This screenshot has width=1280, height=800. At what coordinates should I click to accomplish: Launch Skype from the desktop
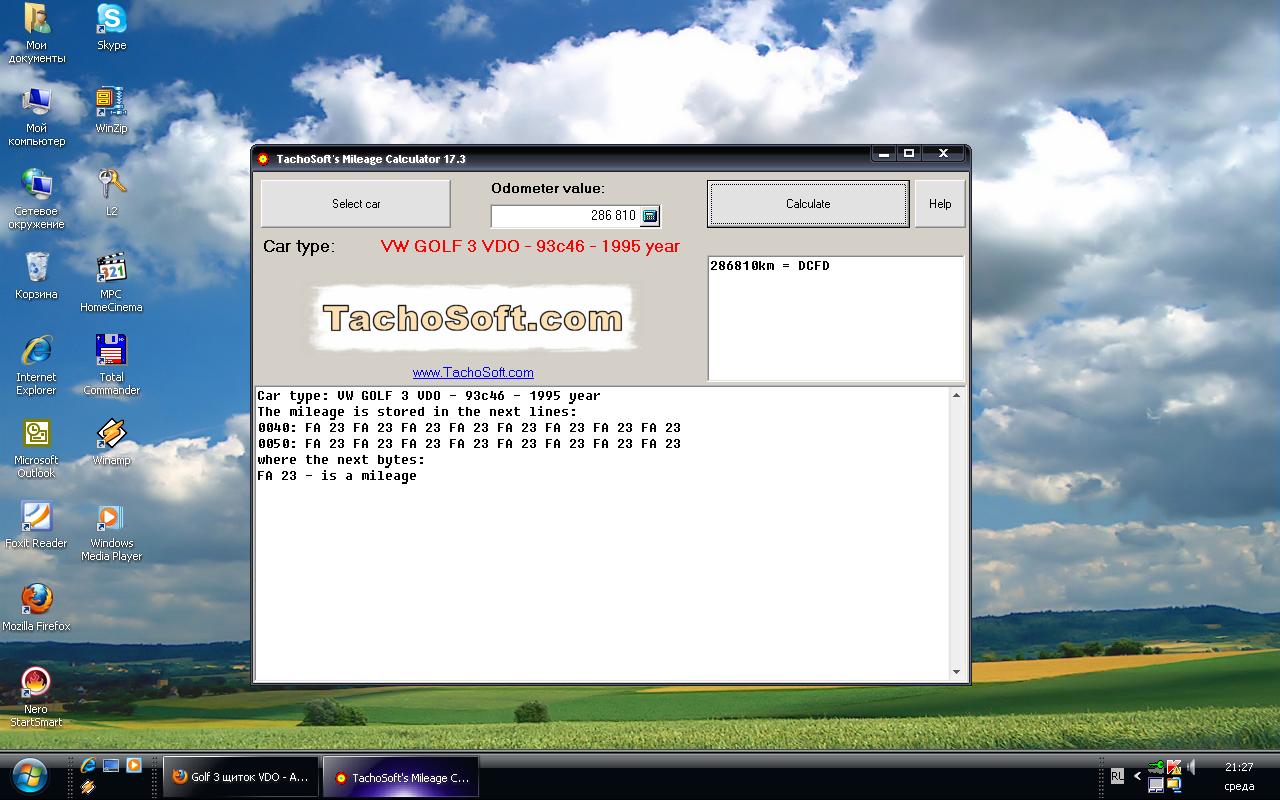[112, 27]
